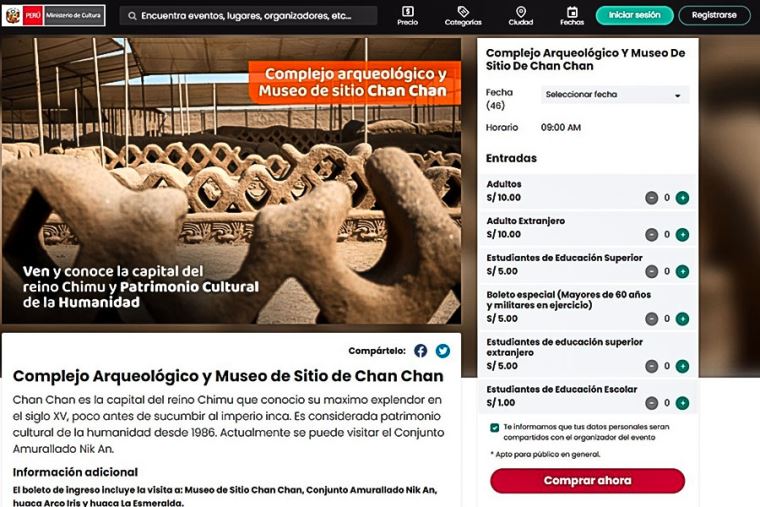Expand the Seleccionar fecha dropdown
The height and width of the screenshot is (507, 760).
(x=615, y=95)
